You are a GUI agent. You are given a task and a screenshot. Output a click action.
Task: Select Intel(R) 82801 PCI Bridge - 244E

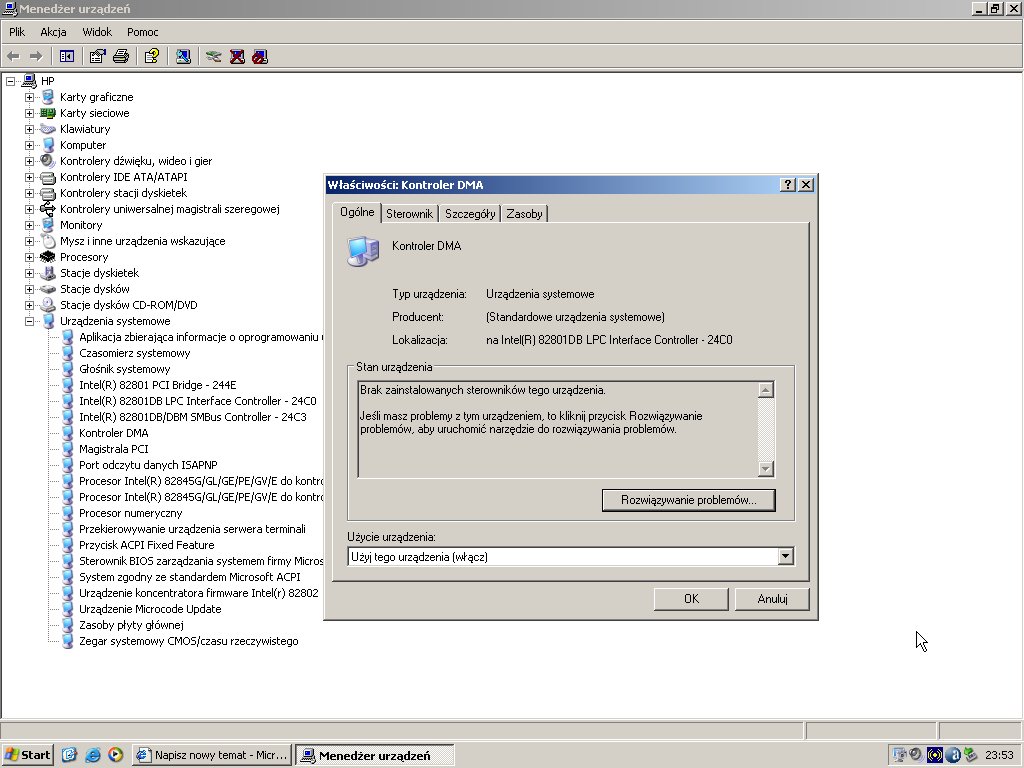[x=157, y=385]
